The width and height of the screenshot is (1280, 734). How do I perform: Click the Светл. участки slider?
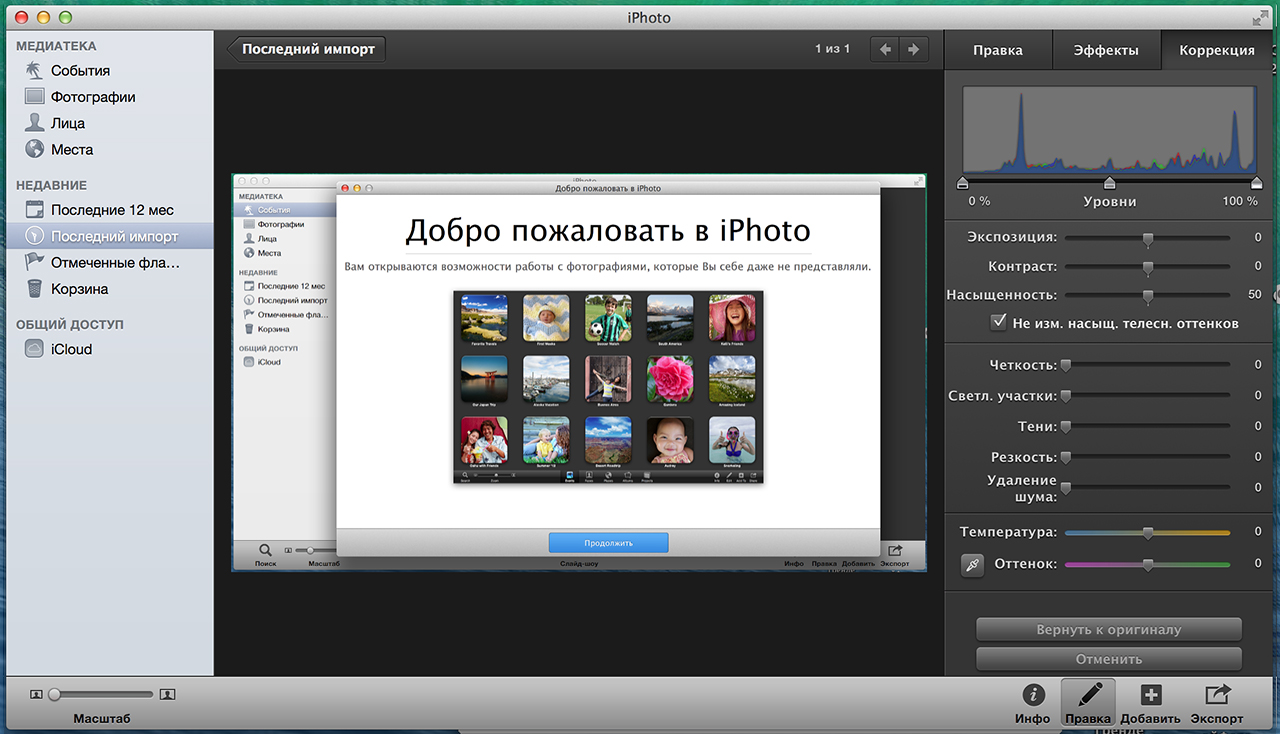1148,396
